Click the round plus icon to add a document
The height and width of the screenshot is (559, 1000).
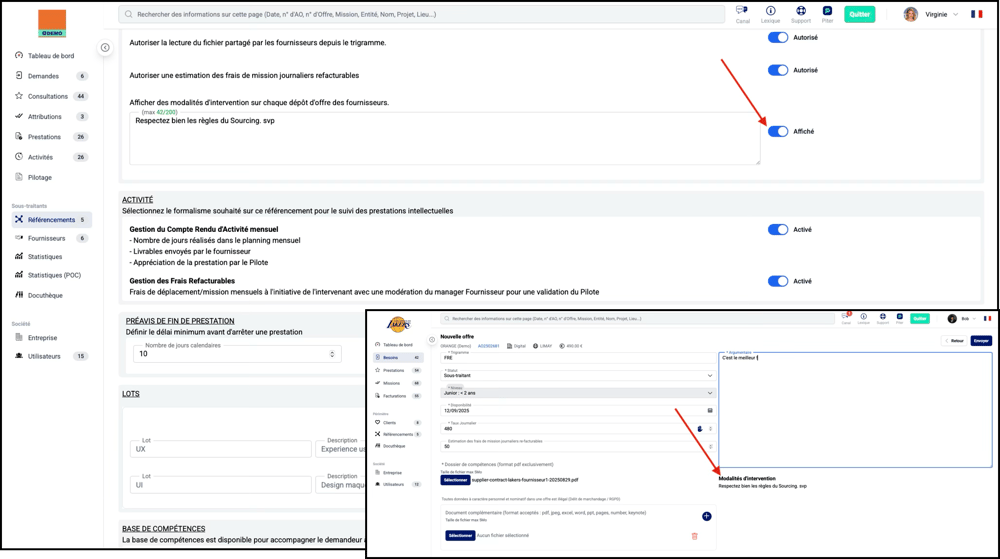click(x=706, y=516)
